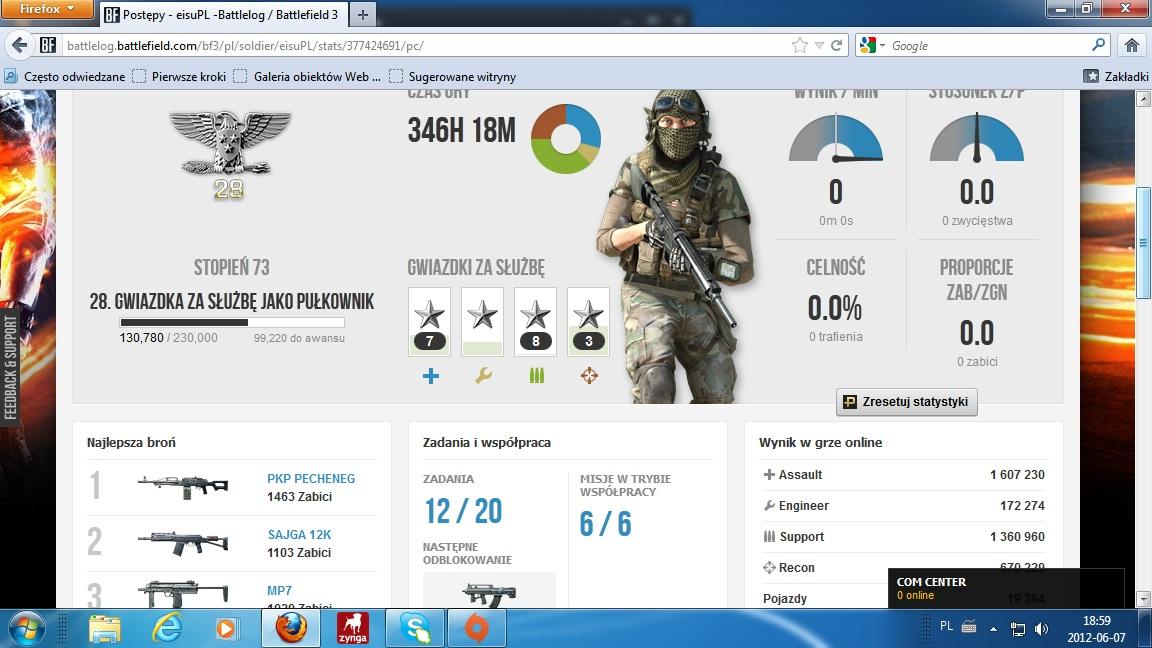Open the address bar history dropdown arrow
Image resolution: width=1152 pixels, height=648 pixels.
818,46
